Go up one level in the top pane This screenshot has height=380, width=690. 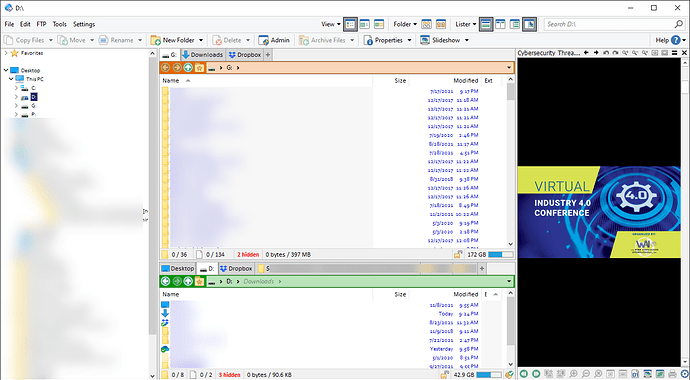(188, 68)
